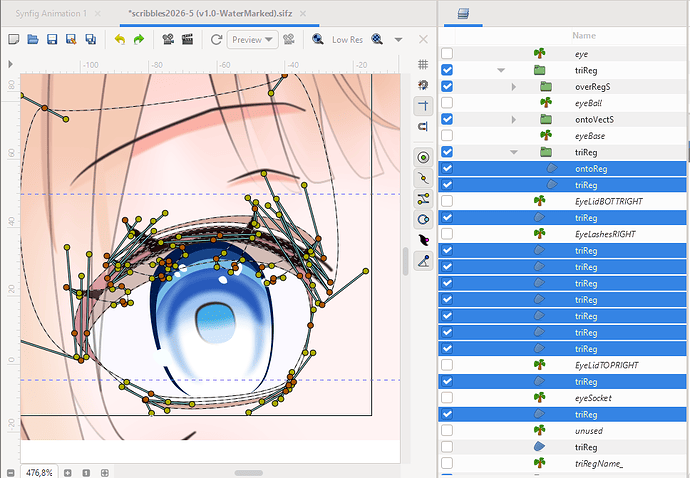
Task: Redo the last undone action
Action: click(x=139, y=39)
